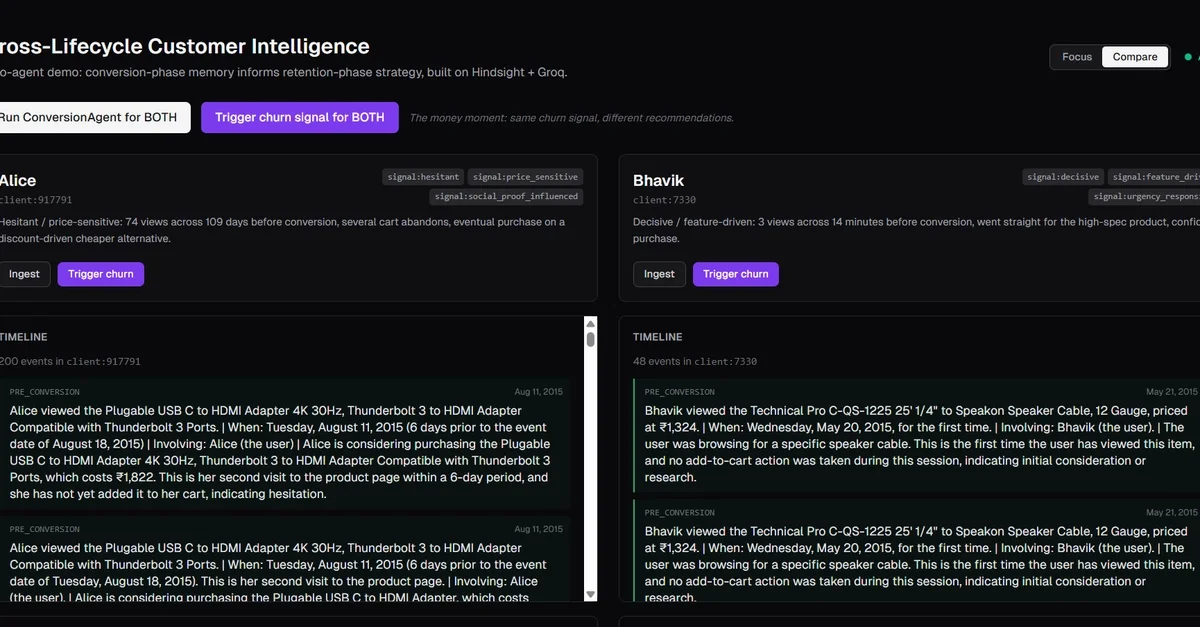Click the Bhavik client name heading
This screenshot has height=627, width=1200.
coord(658,181)
